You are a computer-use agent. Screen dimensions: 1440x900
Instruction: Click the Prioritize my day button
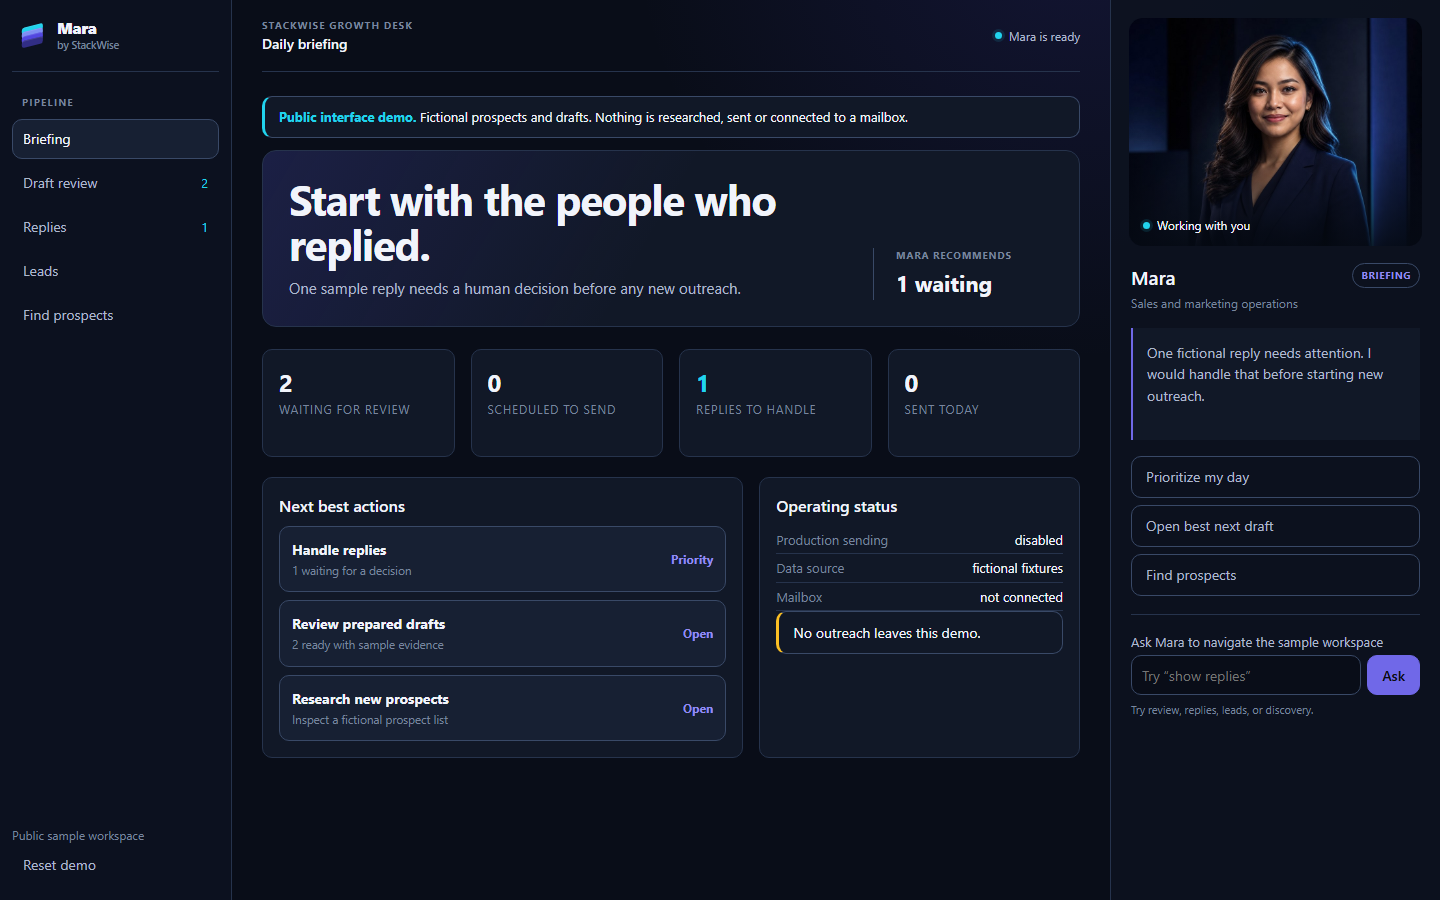(x=1275, y=477)
